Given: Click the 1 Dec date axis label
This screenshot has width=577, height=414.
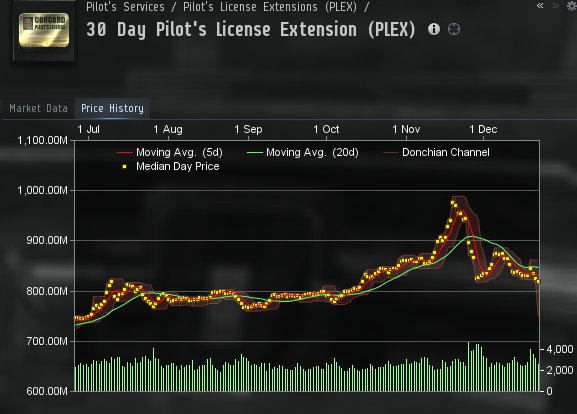Looking at the screenshot, I should point(483,129).
